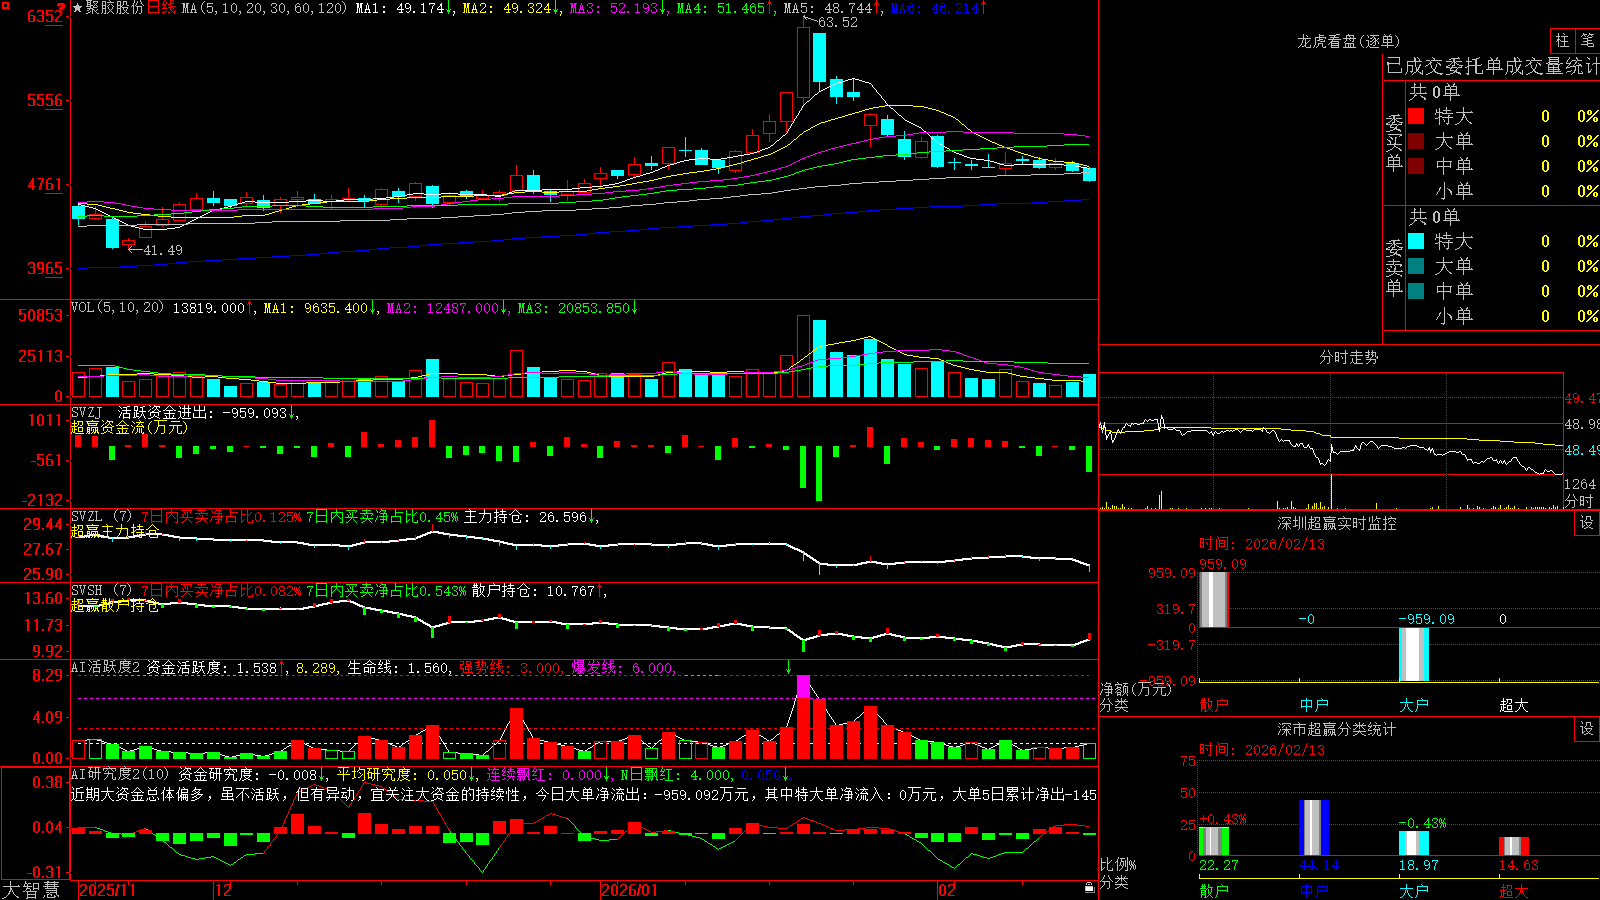The width and height of the screenshot is (1600, 900).
Task: Click the 大户 -959.09 bar in real-time monitor
Action: coord(1414,654)
